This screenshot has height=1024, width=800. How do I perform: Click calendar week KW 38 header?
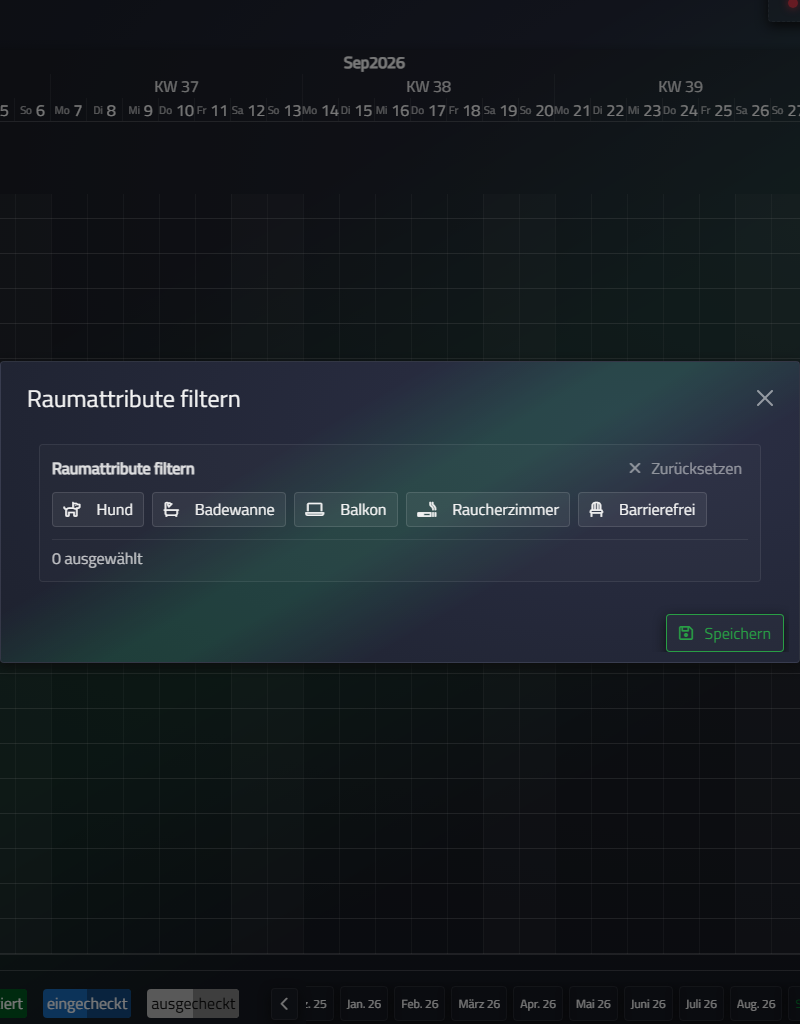[428, 87]
